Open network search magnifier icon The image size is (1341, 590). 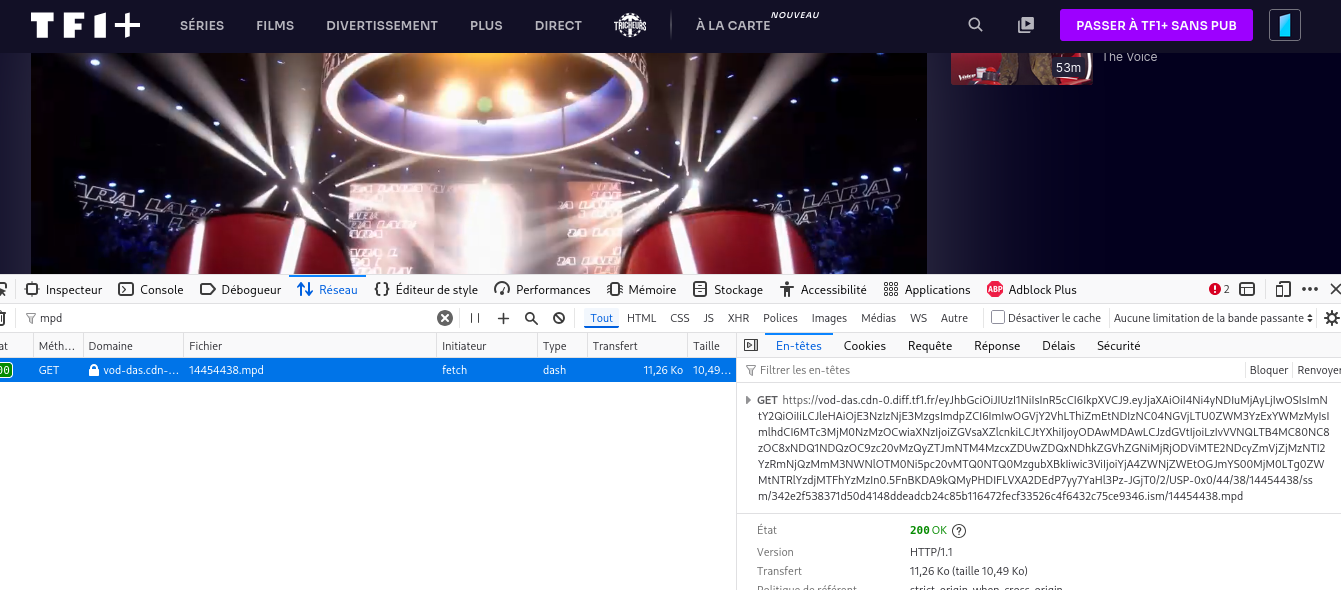tap(531, 318)
